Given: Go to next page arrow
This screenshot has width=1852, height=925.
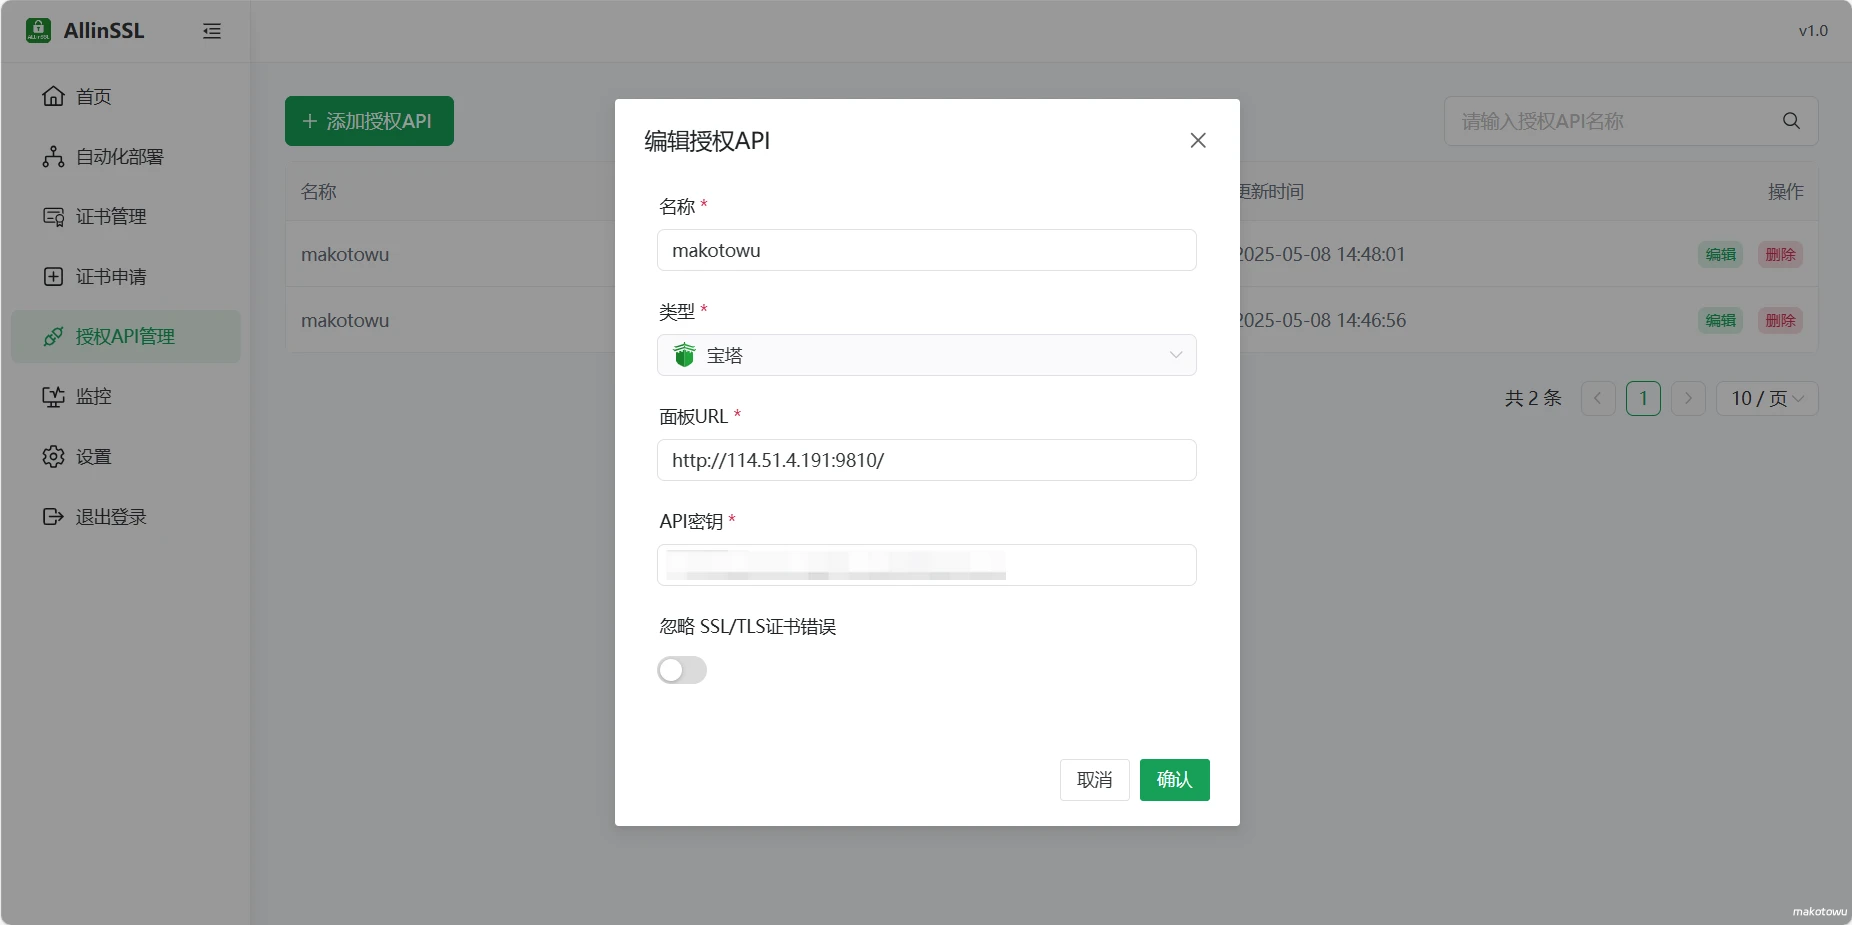Looking at the screenshot, I should 1688,398.
